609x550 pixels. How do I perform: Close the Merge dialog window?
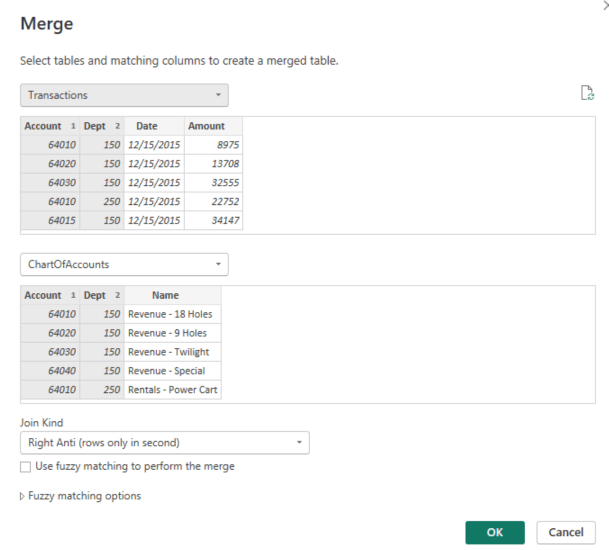point(603,5)
